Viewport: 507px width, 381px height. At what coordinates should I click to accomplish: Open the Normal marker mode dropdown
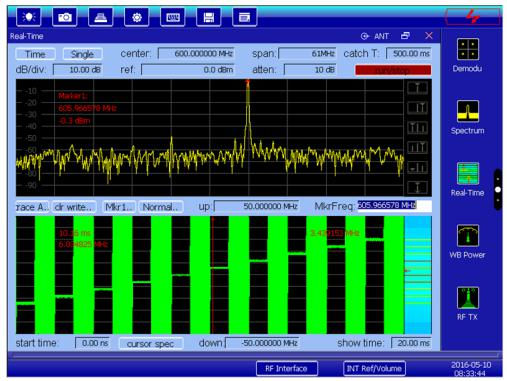[161, 207]
